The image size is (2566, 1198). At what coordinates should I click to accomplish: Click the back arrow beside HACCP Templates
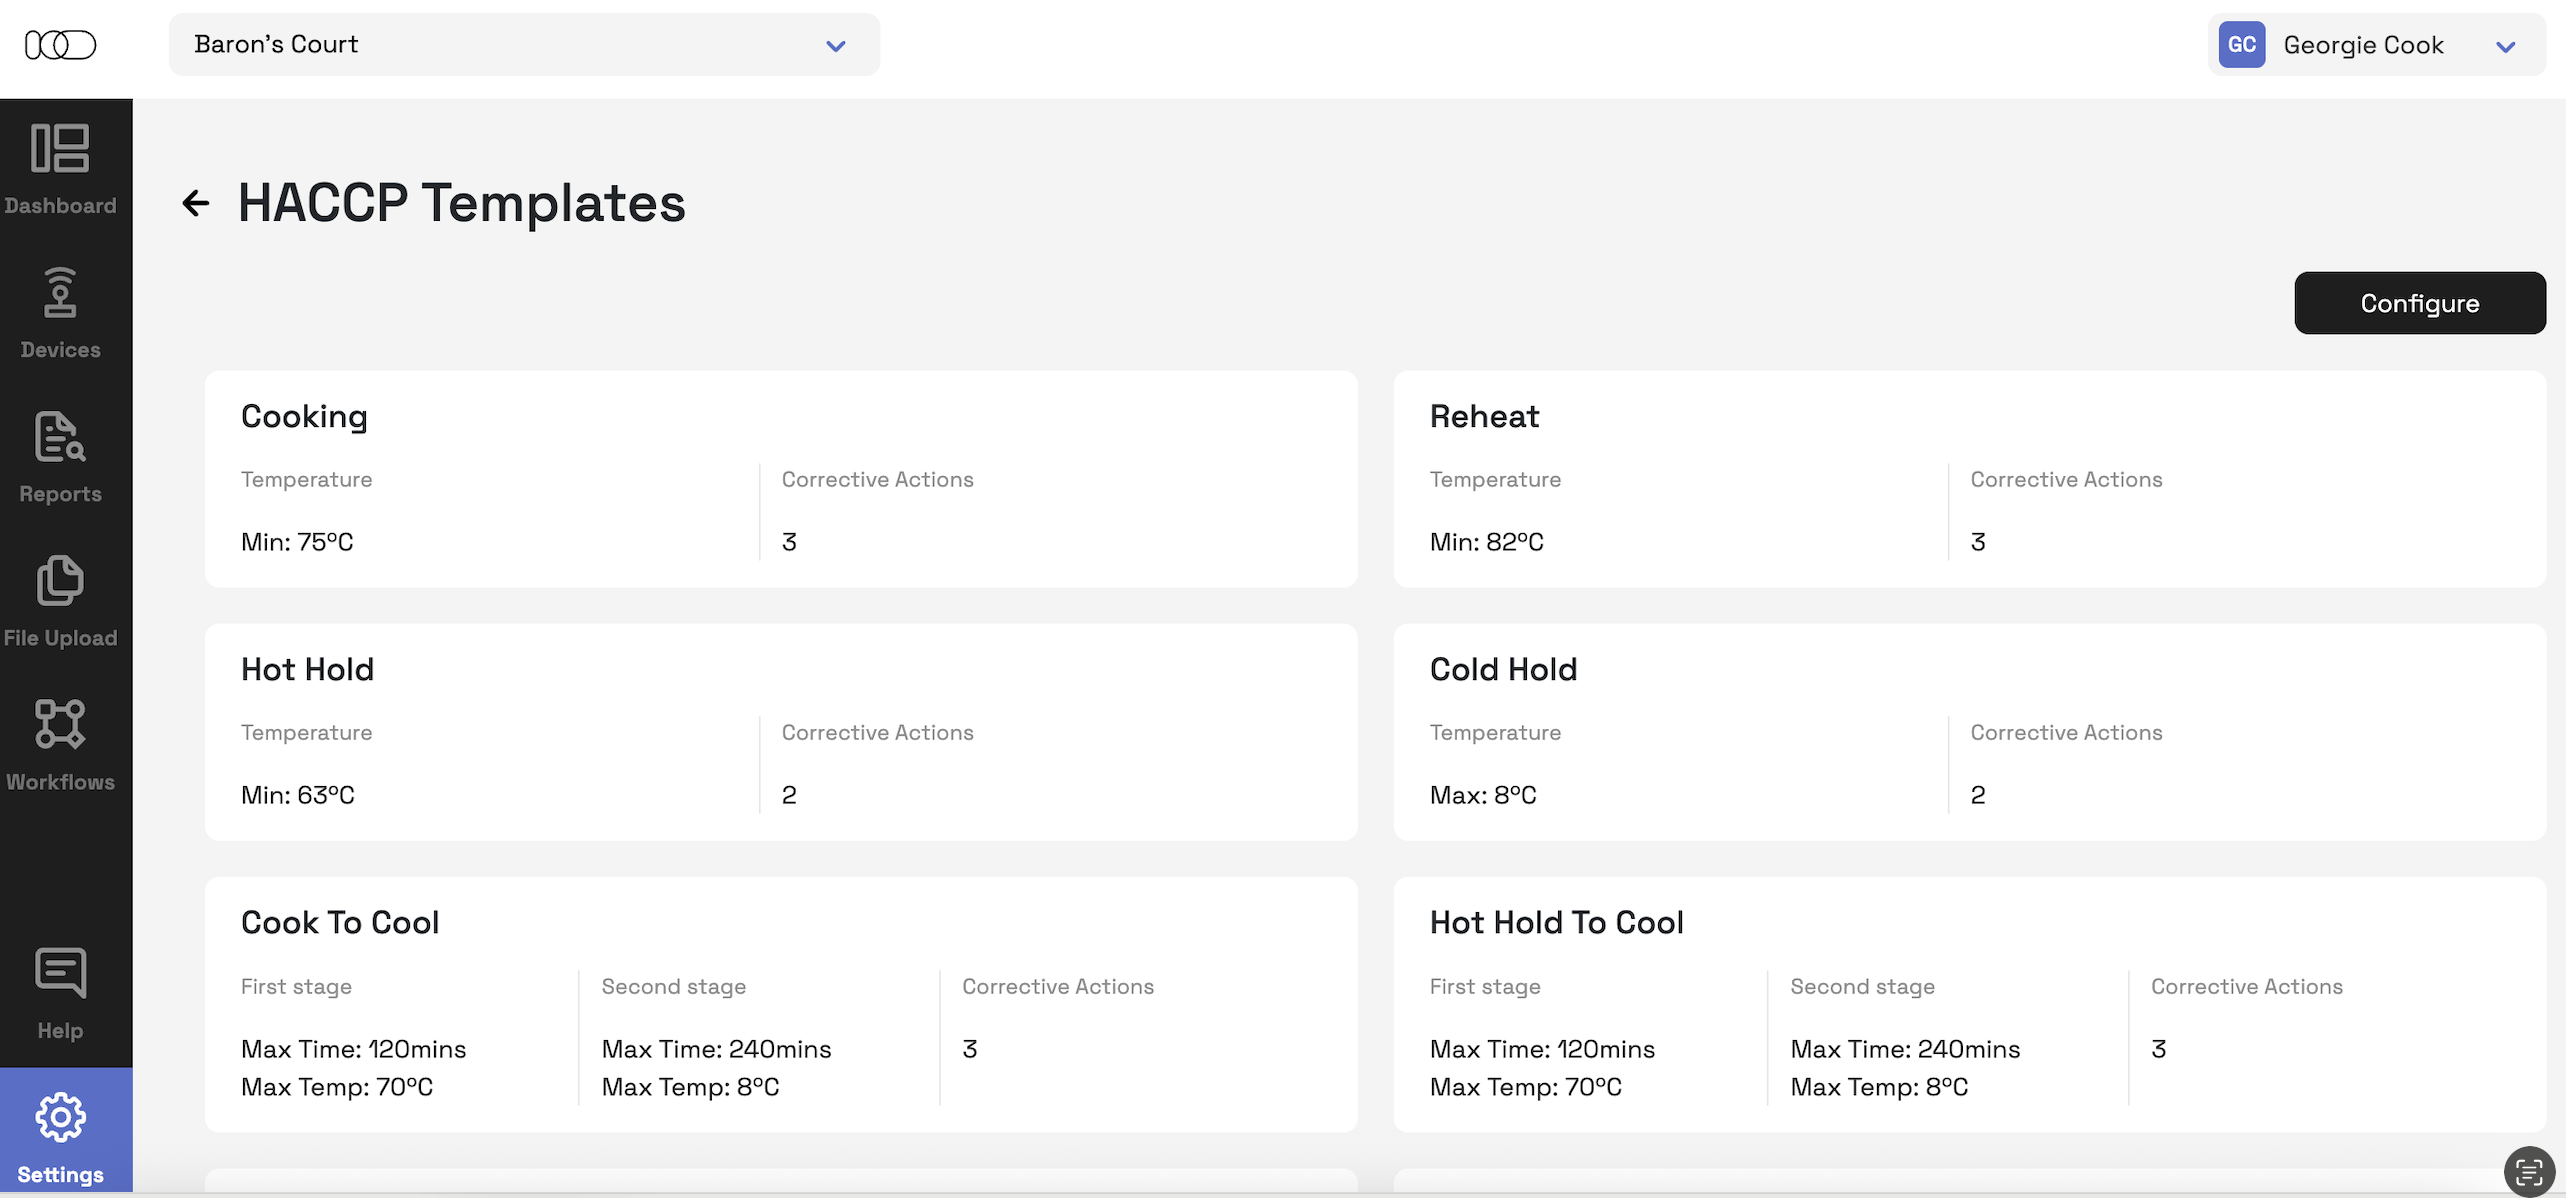pos(196,203)
